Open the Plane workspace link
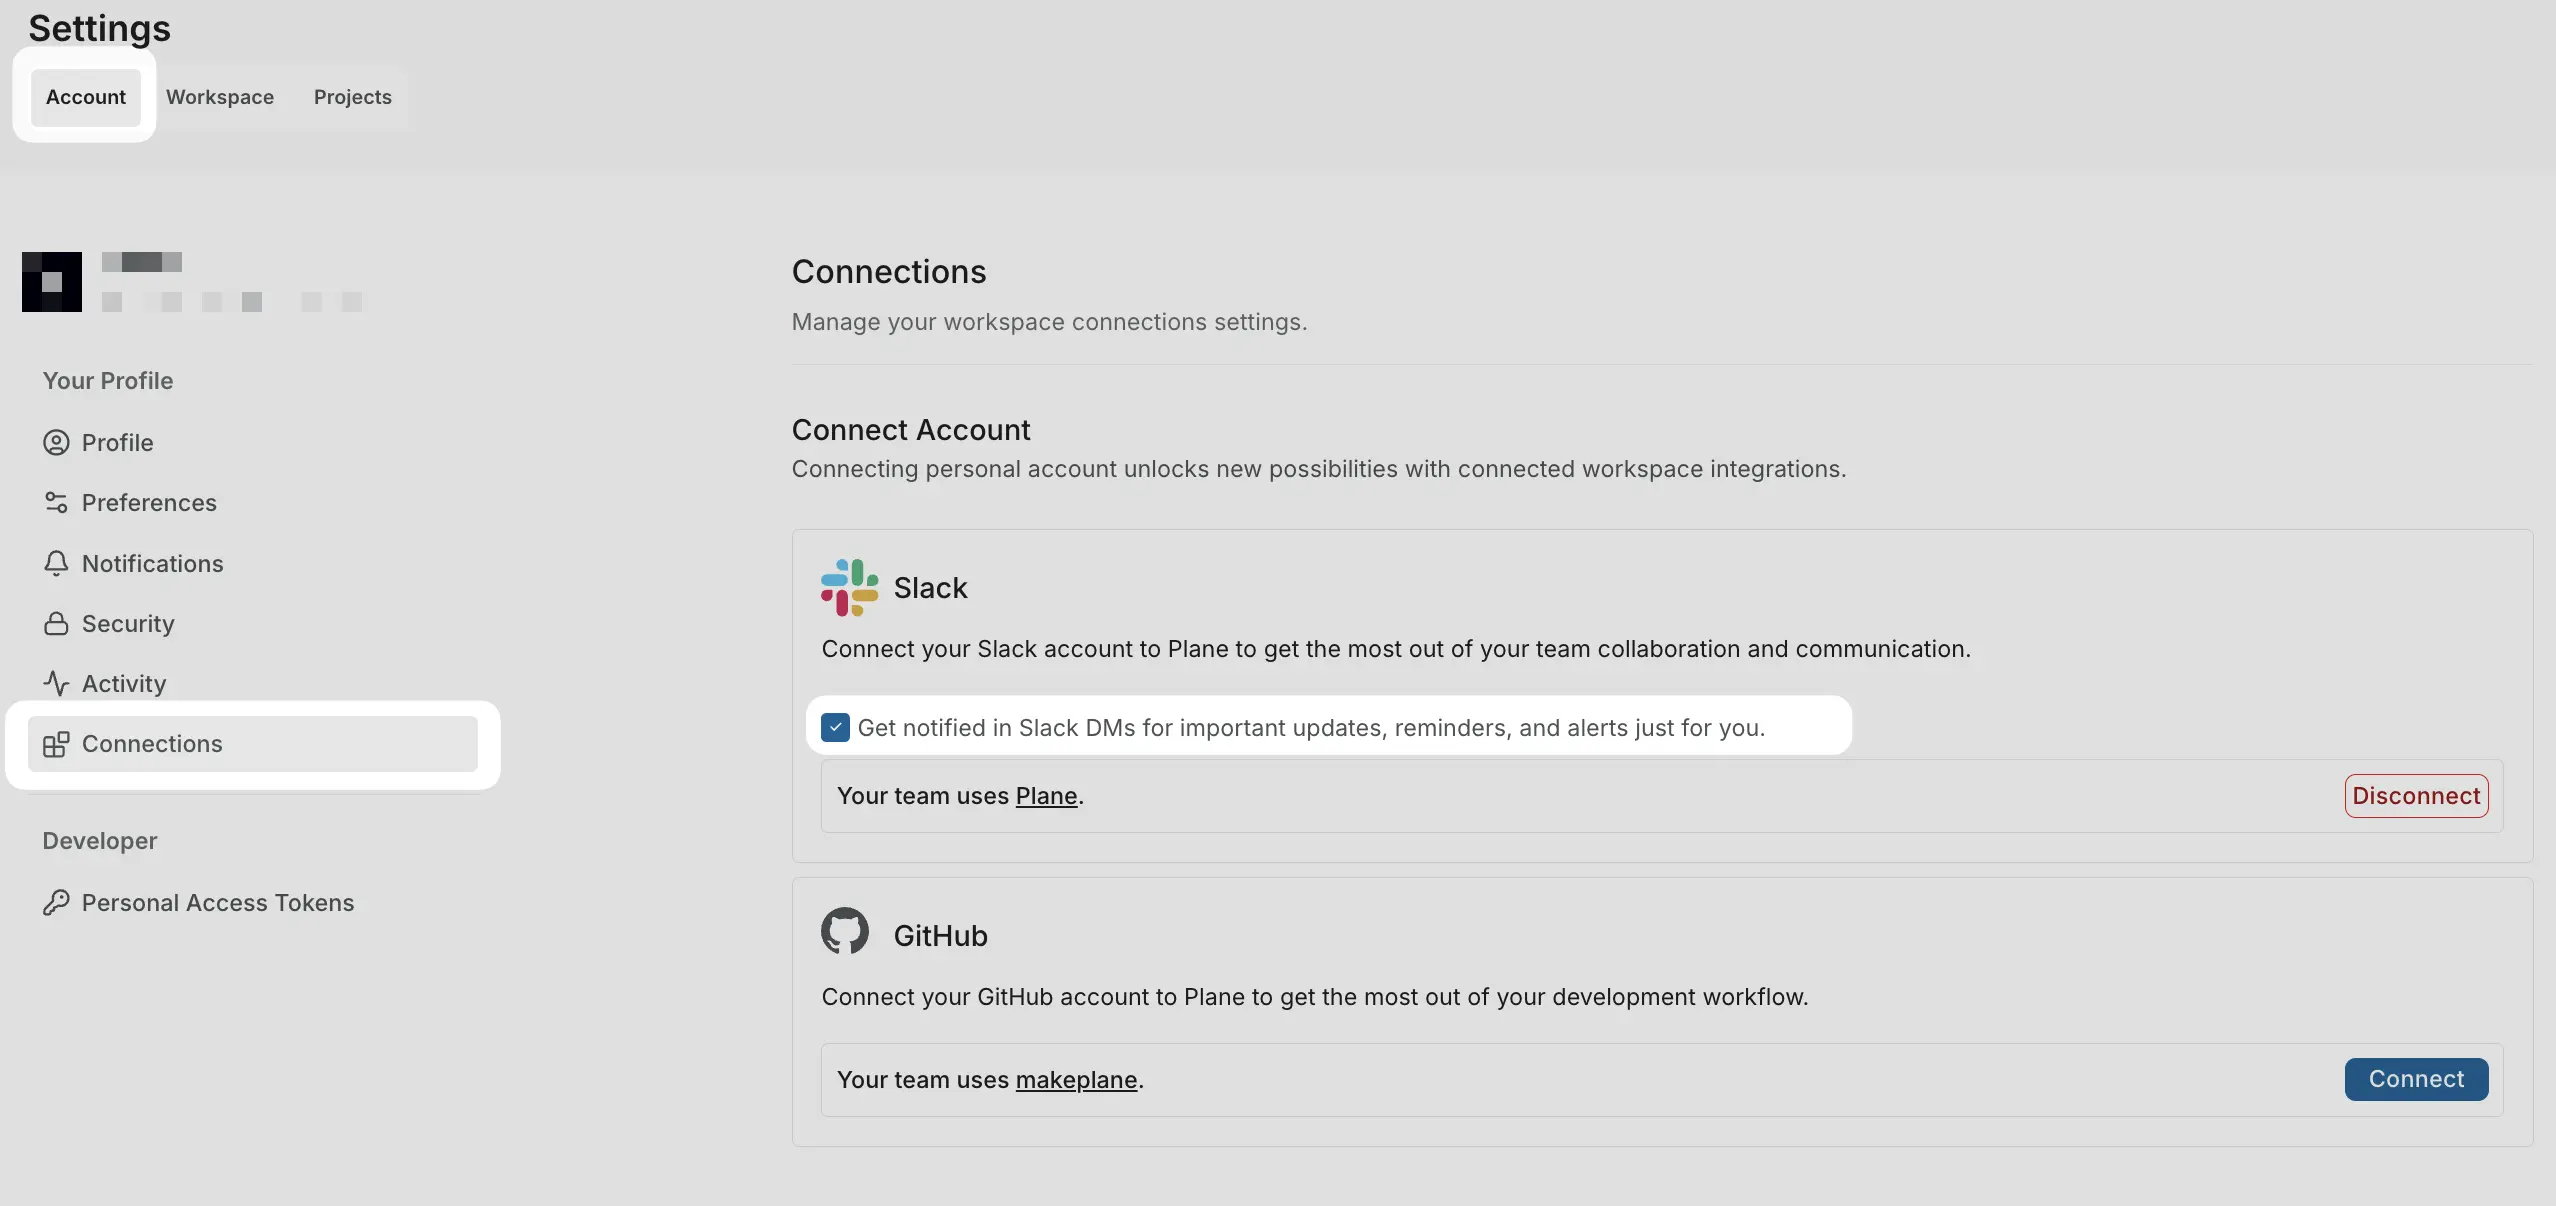The image size is (2556, 1206). 1044,795
